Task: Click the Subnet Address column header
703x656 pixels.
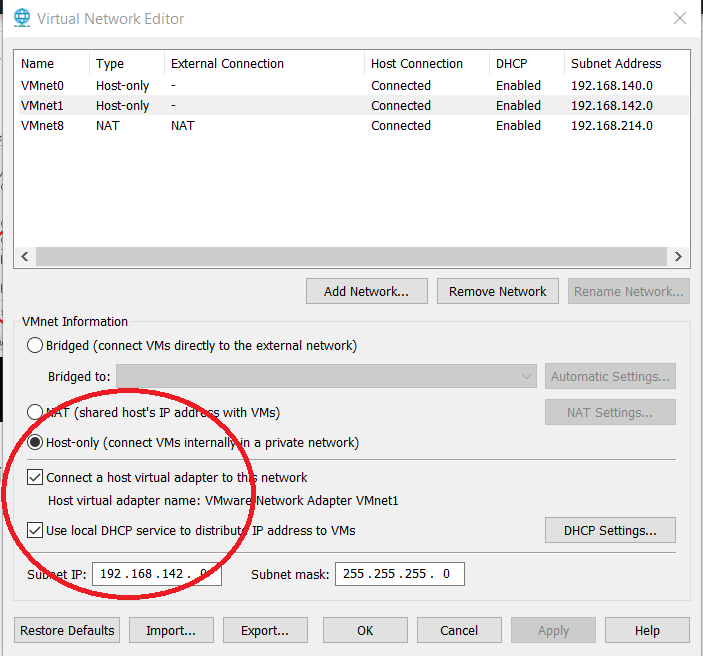Action: pyautogui.click(x=616, y=64)
